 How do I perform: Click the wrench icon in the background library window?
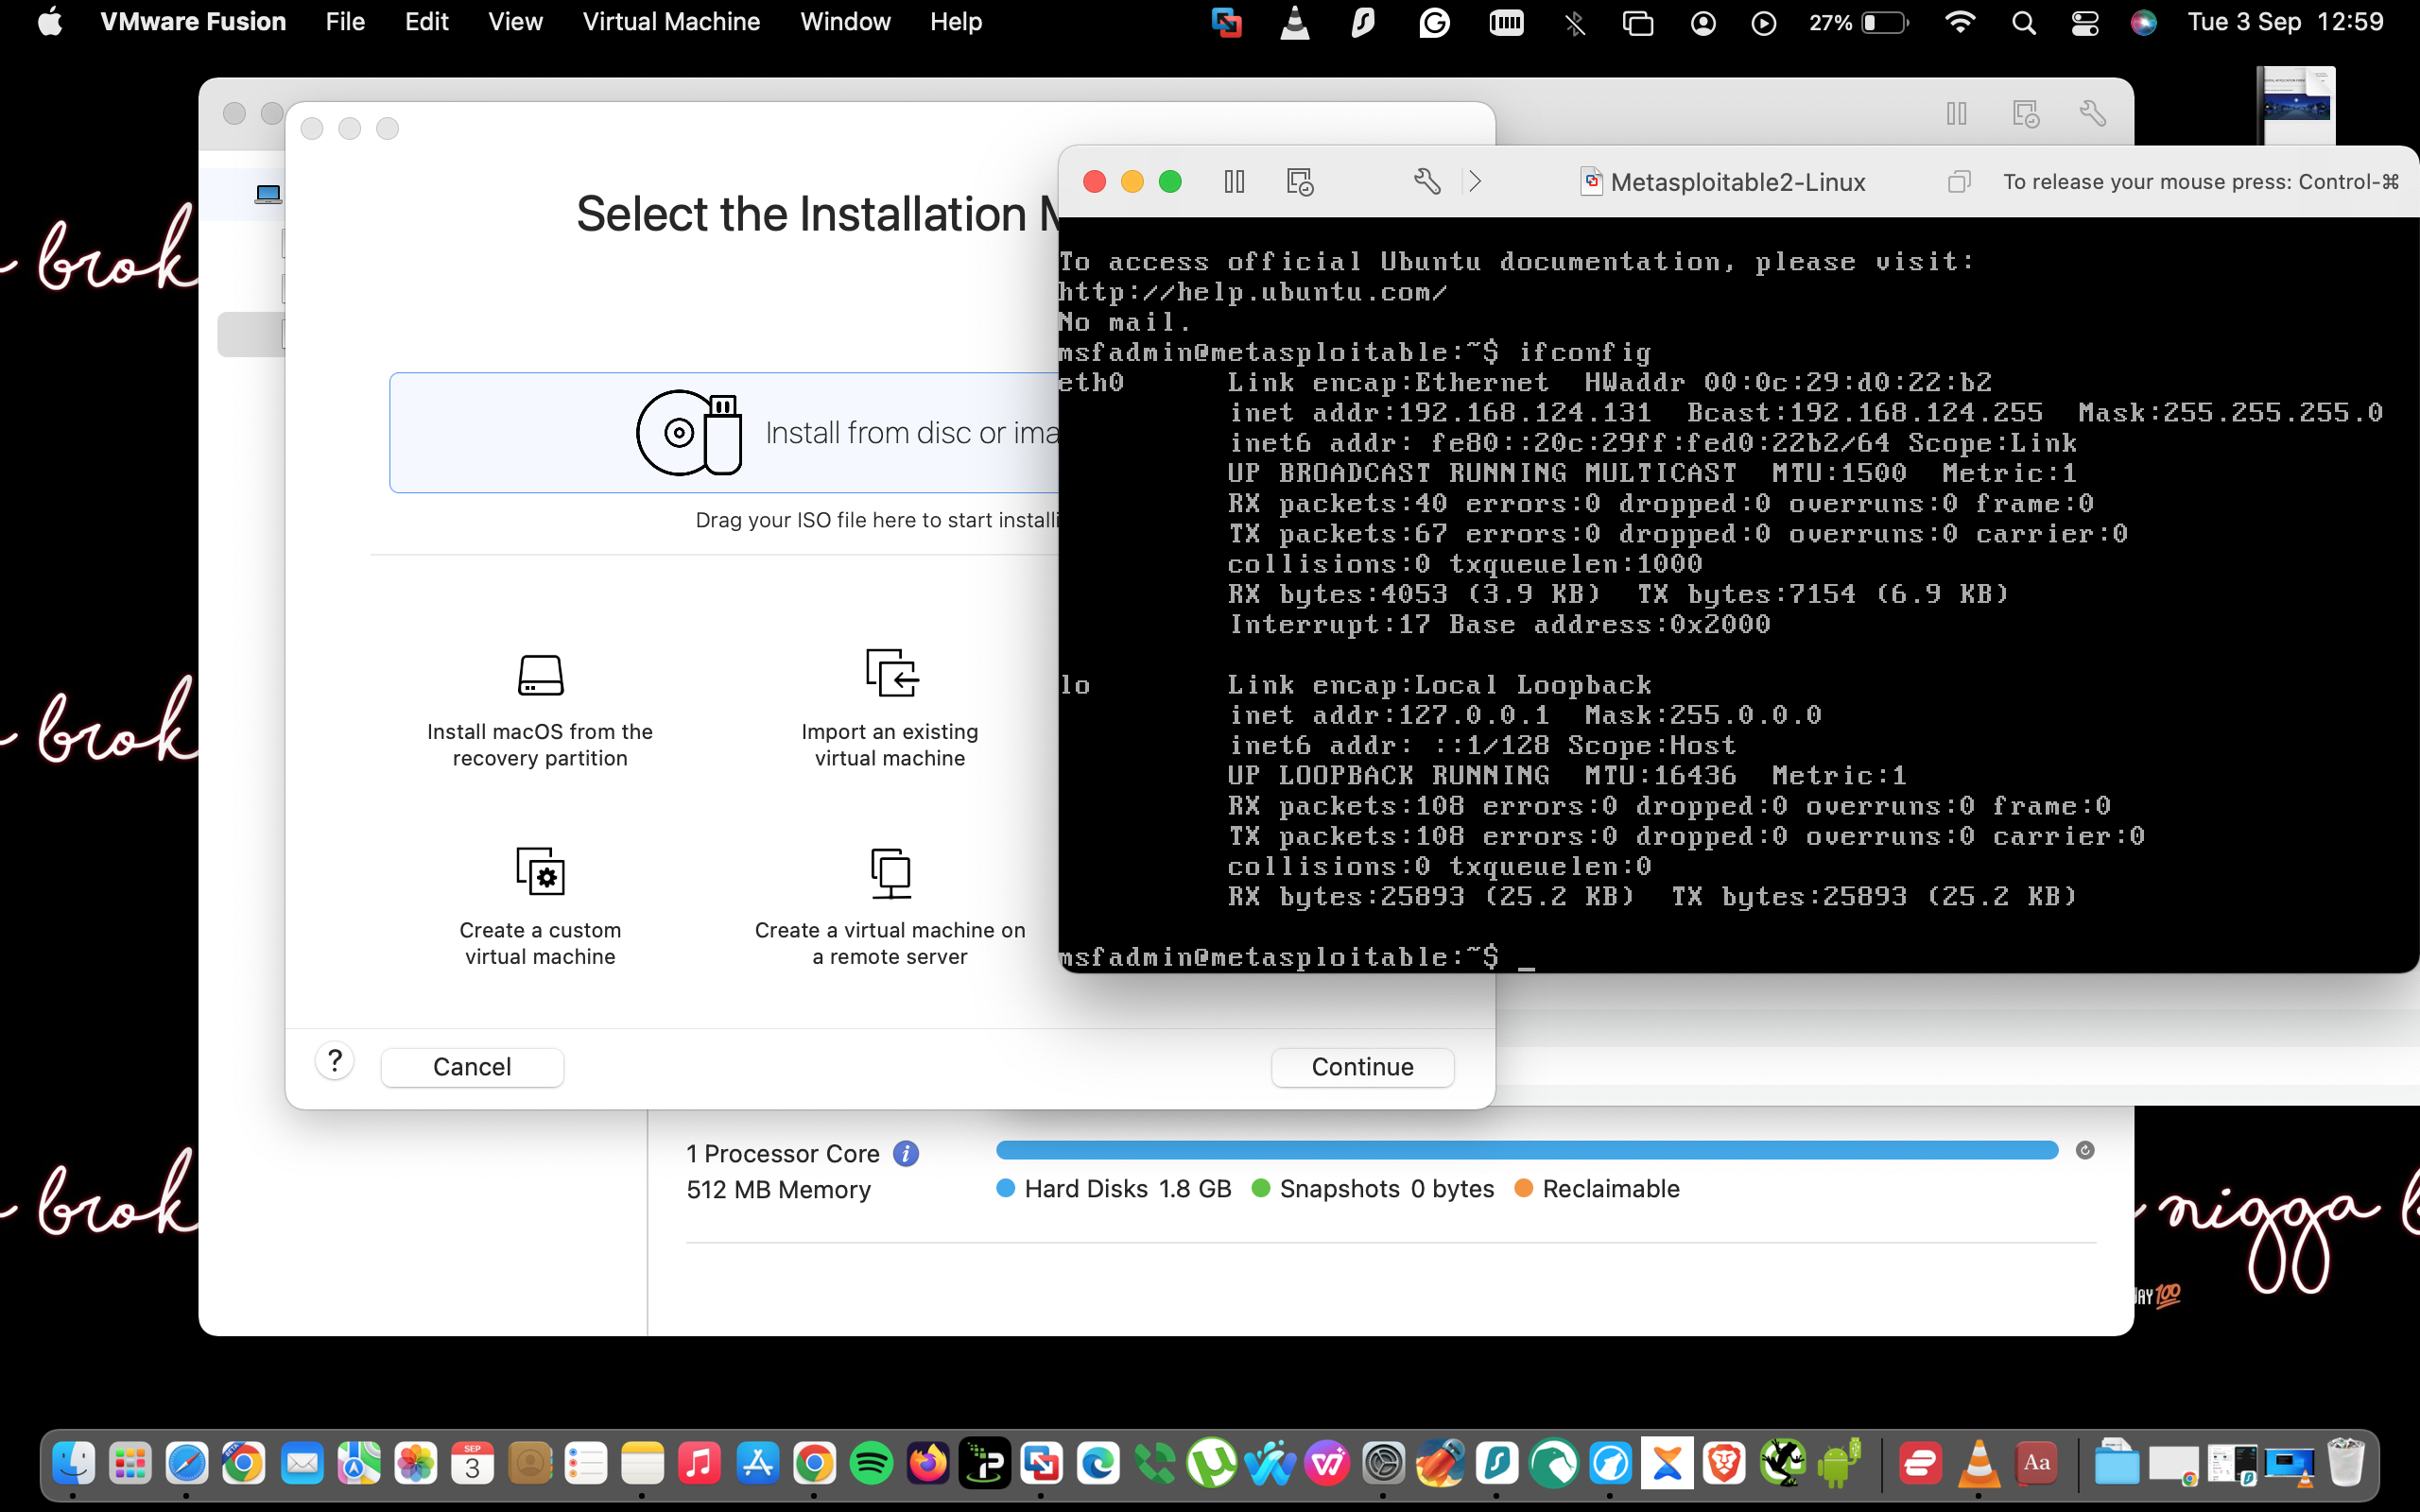2092,114
